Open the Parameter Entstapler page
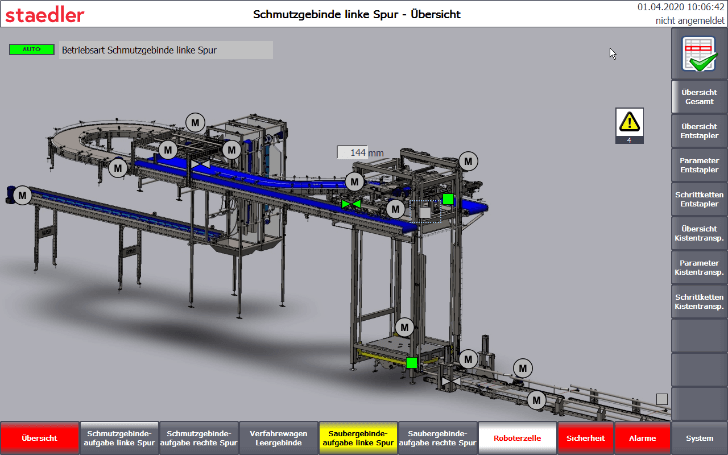728x455 pixels. pos(698,165)
